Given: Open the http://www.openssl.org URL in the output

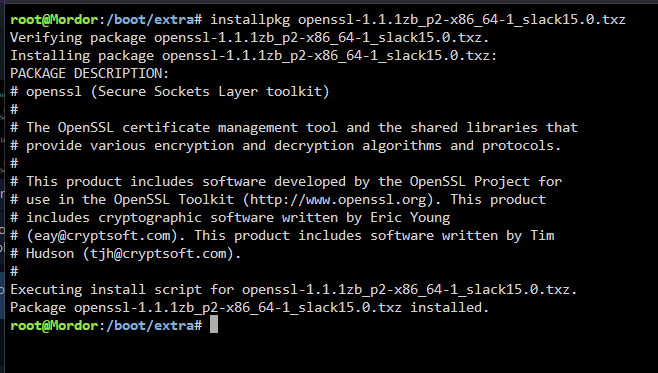Looking at the screenshot, I should (x=338, y=199).
